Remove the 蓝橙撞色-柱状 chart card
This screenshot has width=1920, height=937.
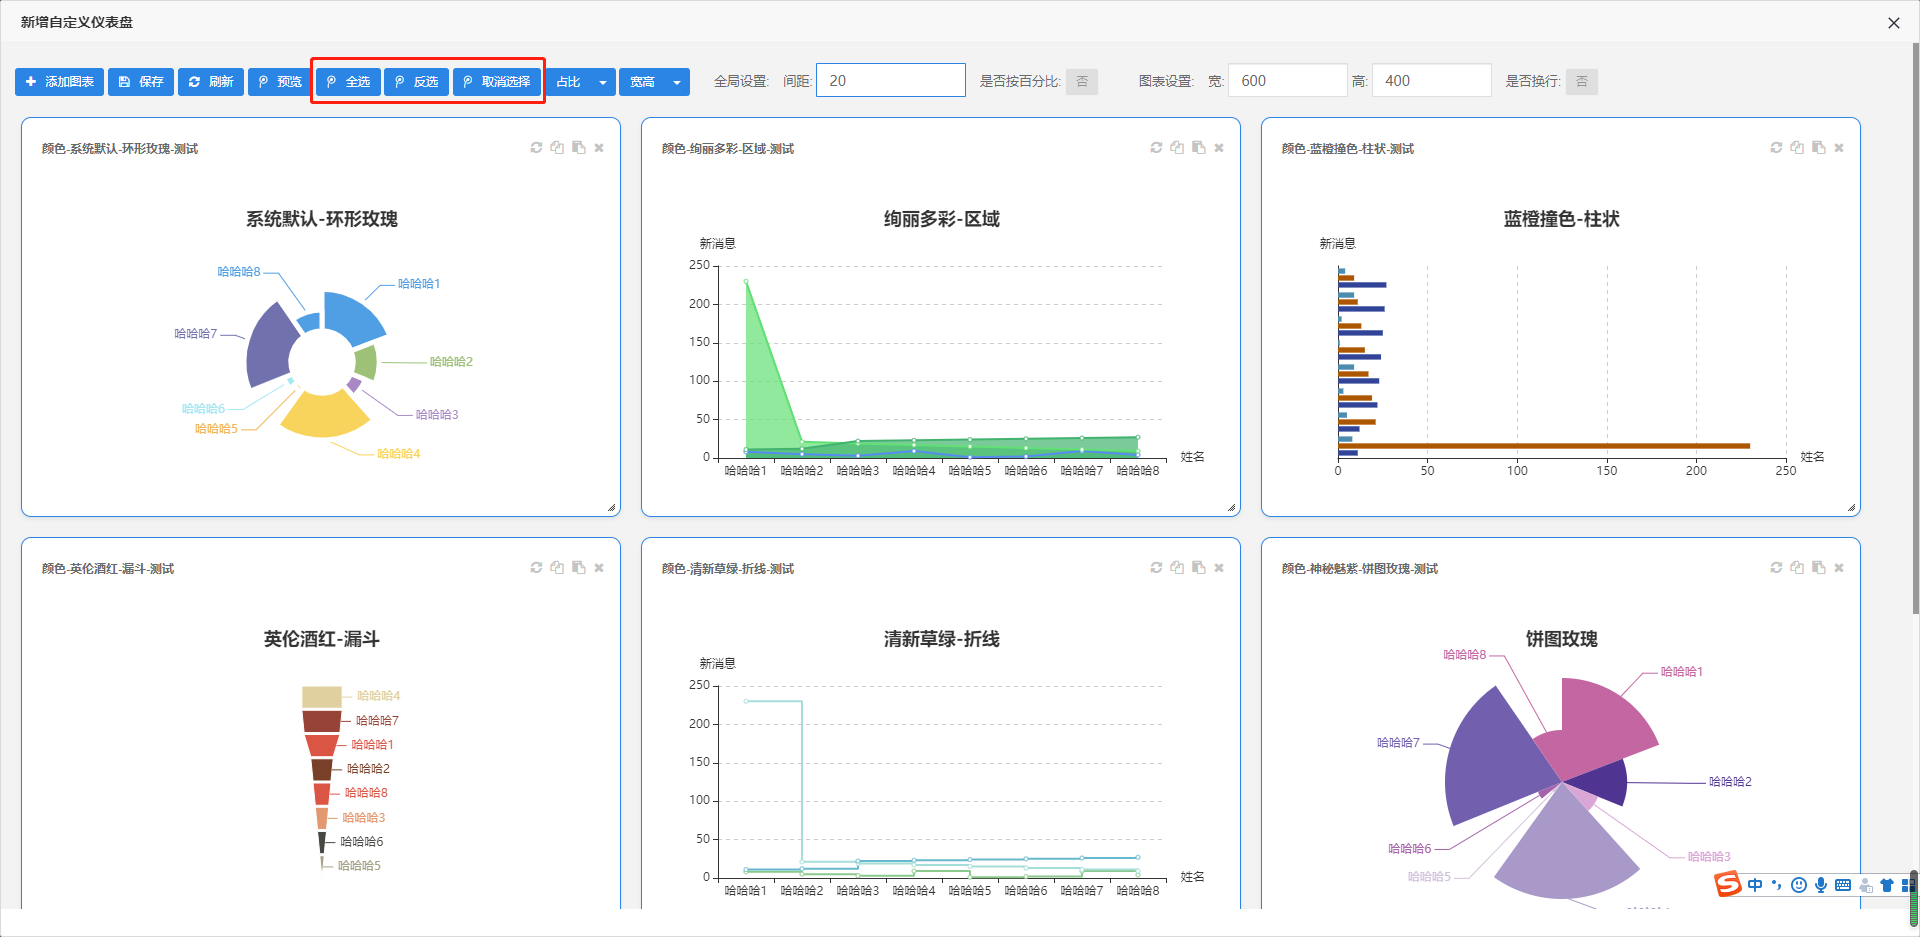[x=1839, y=148]
